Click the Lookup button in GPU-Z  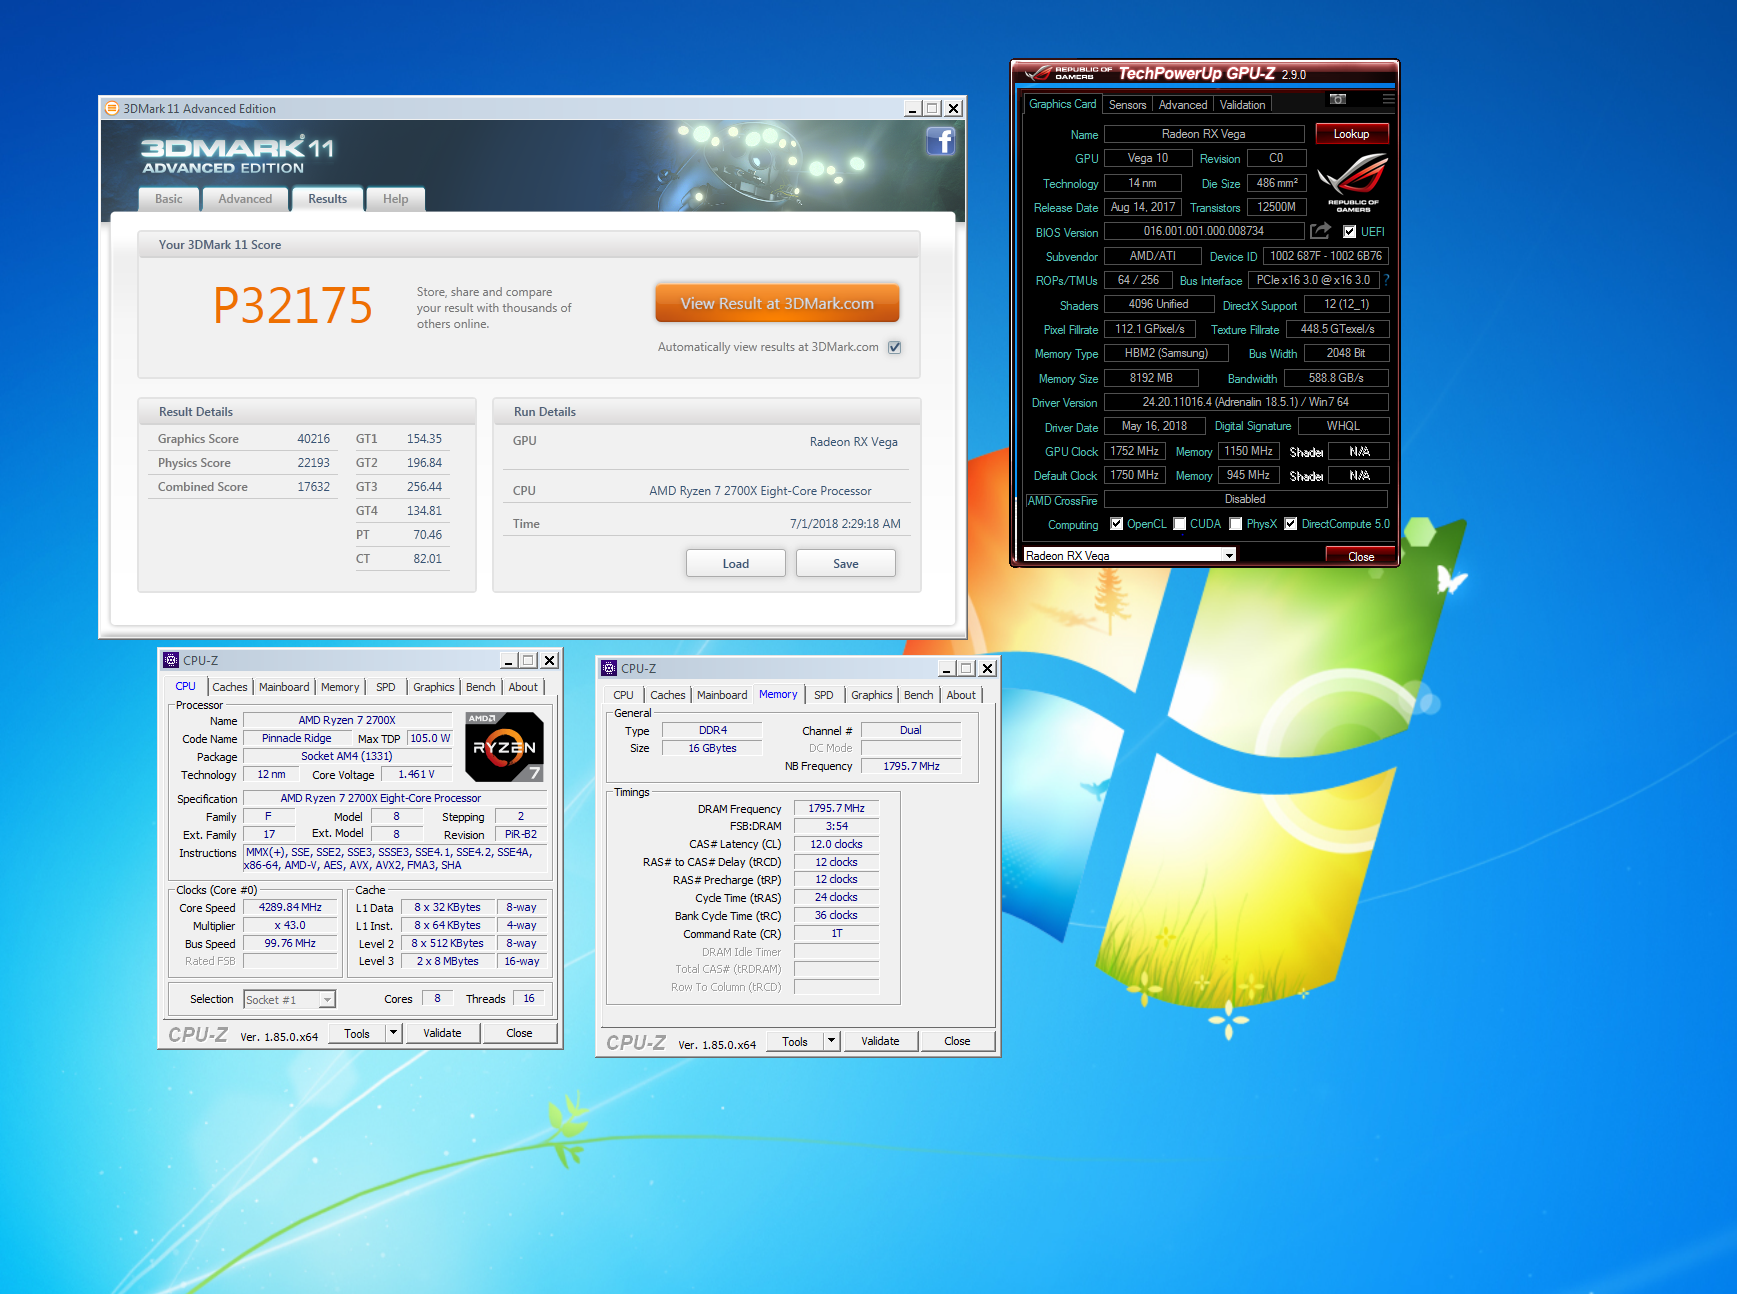point(1351,134)
